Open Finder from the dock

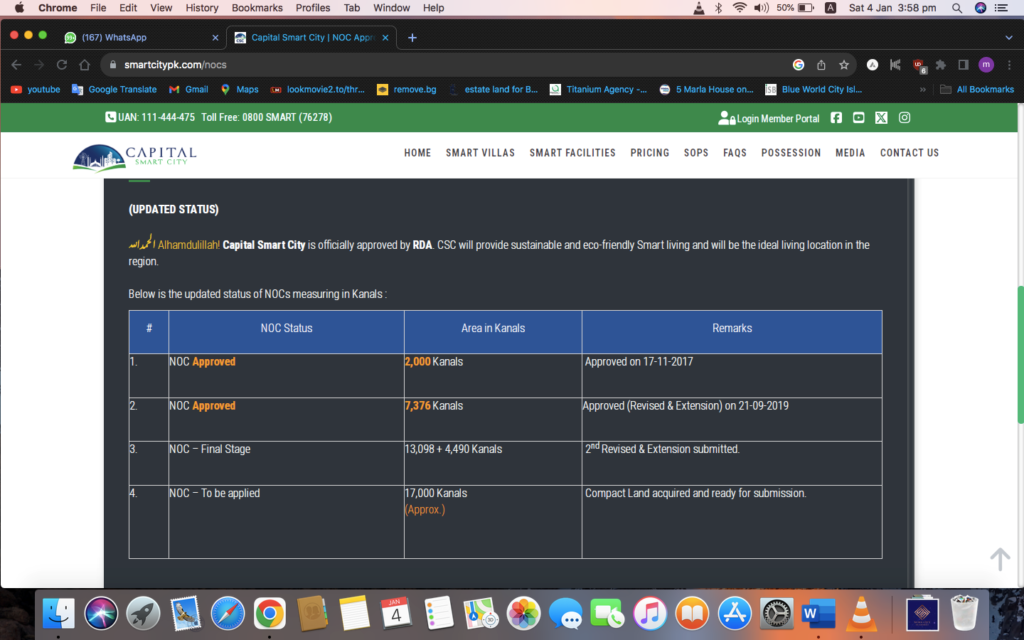58,614
